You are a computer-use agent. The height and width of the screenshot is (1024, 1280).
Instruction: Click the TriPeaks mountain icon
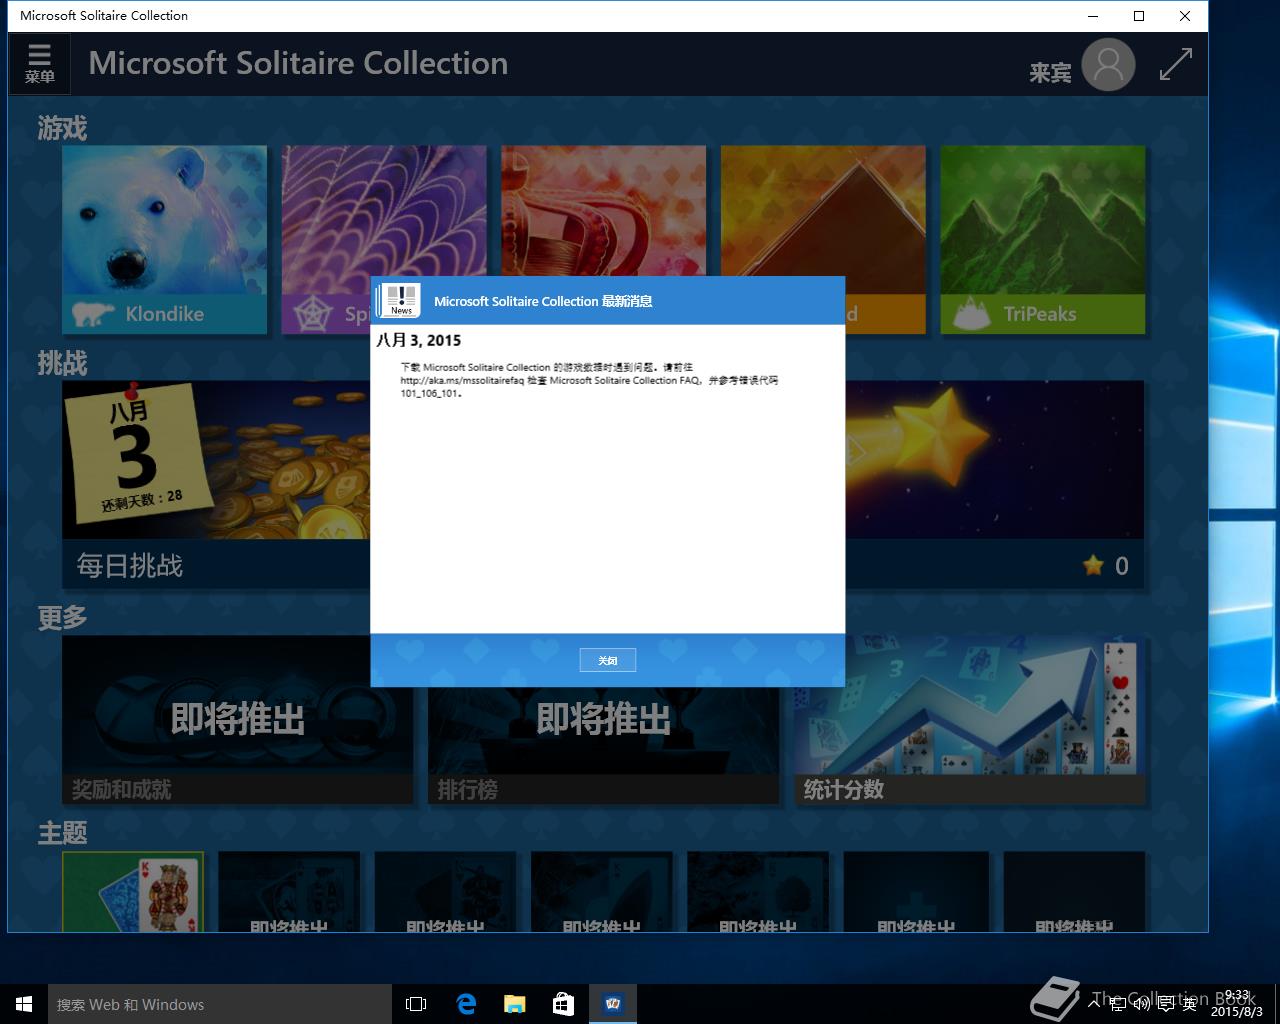[x=971, y=314]
